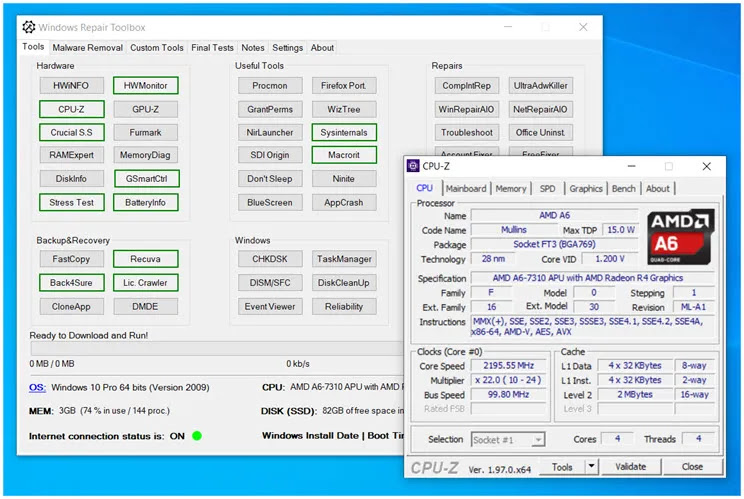This screenshot has width=744, height=499.
Task: Launch WizTree tool
Action: (344, 109)
